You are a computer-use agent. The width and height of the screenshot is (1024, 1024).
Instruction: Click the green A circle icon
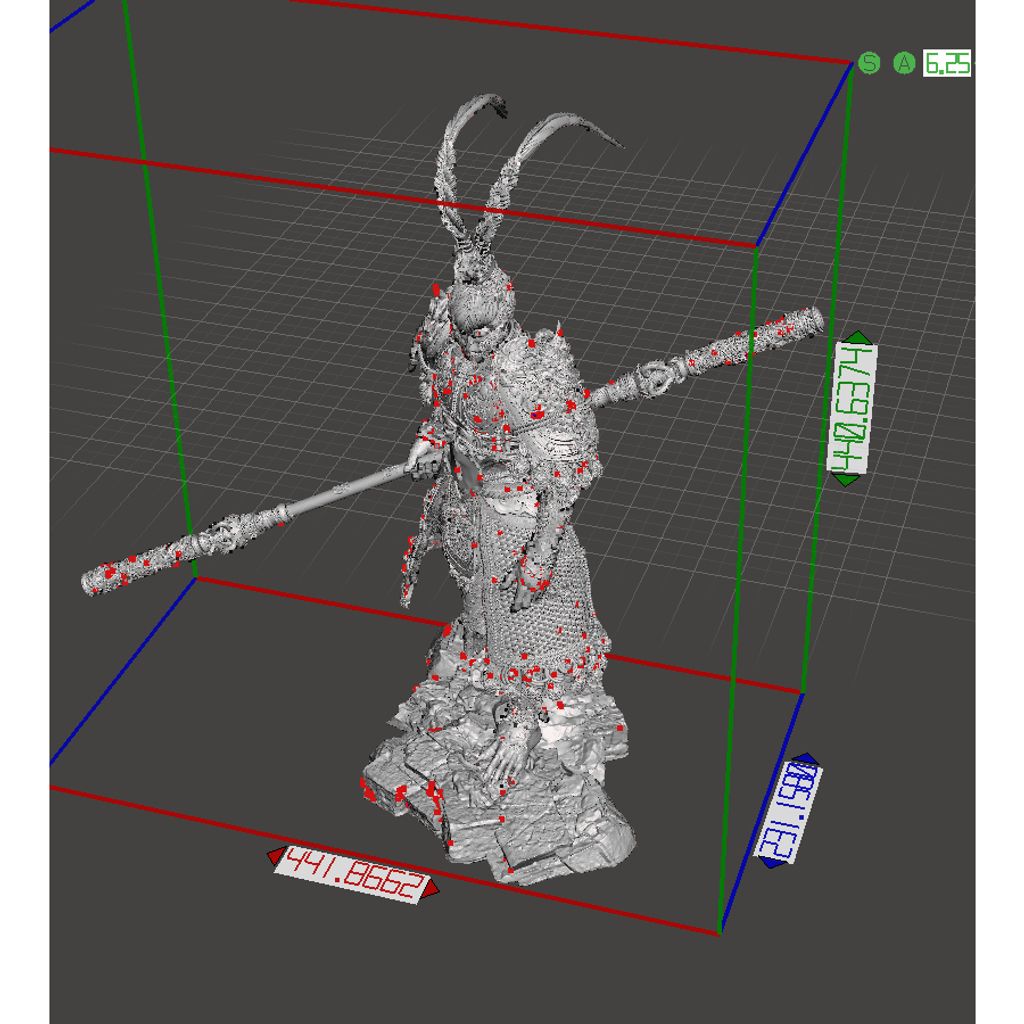pos(904,64)
